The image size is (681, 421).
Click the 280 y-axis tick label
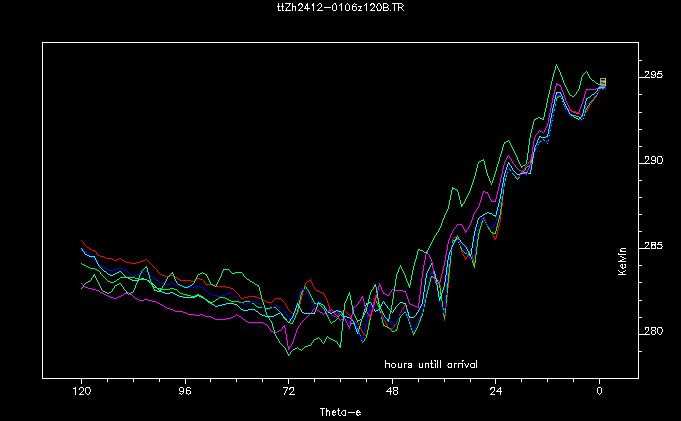[x=655, y=332]
